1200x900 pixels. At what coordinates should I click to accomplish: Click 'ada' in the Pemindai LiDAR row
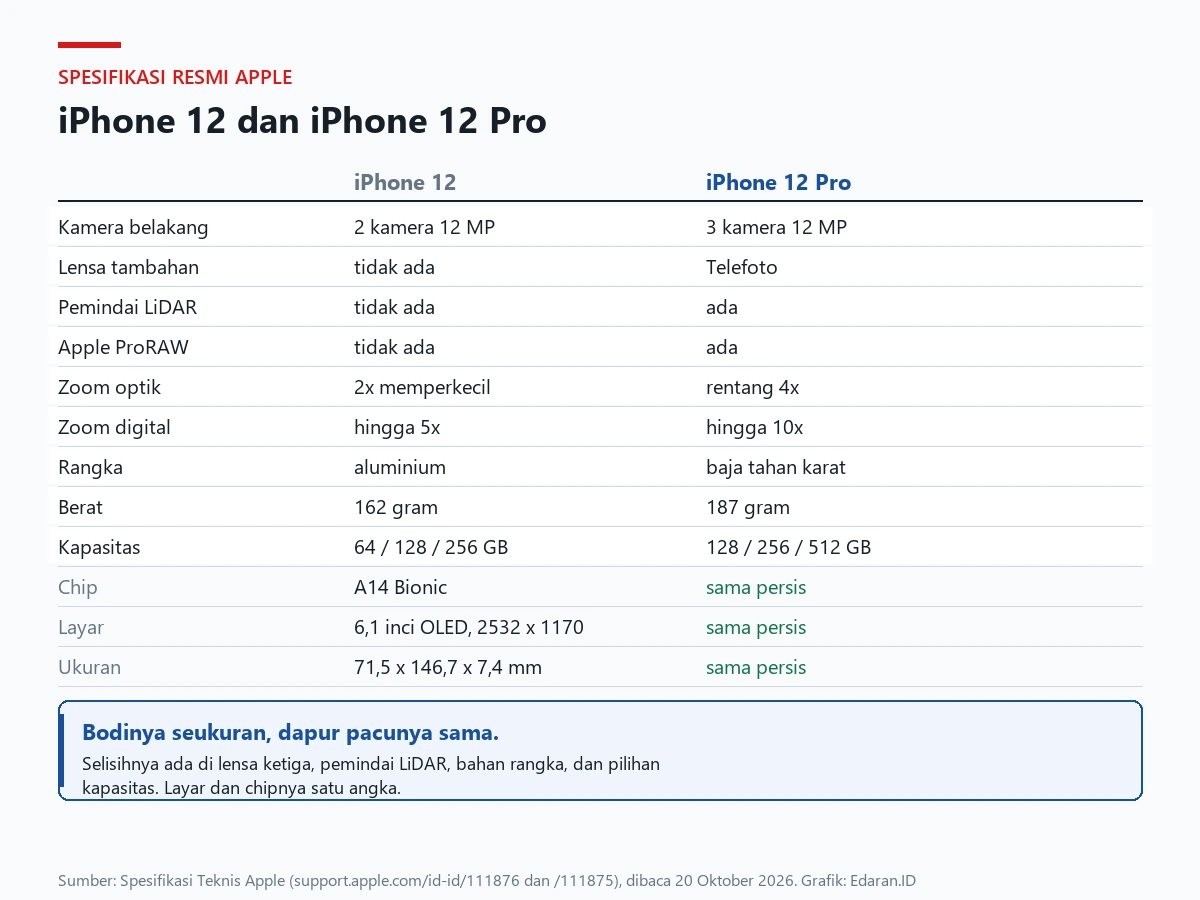[722, 307]
